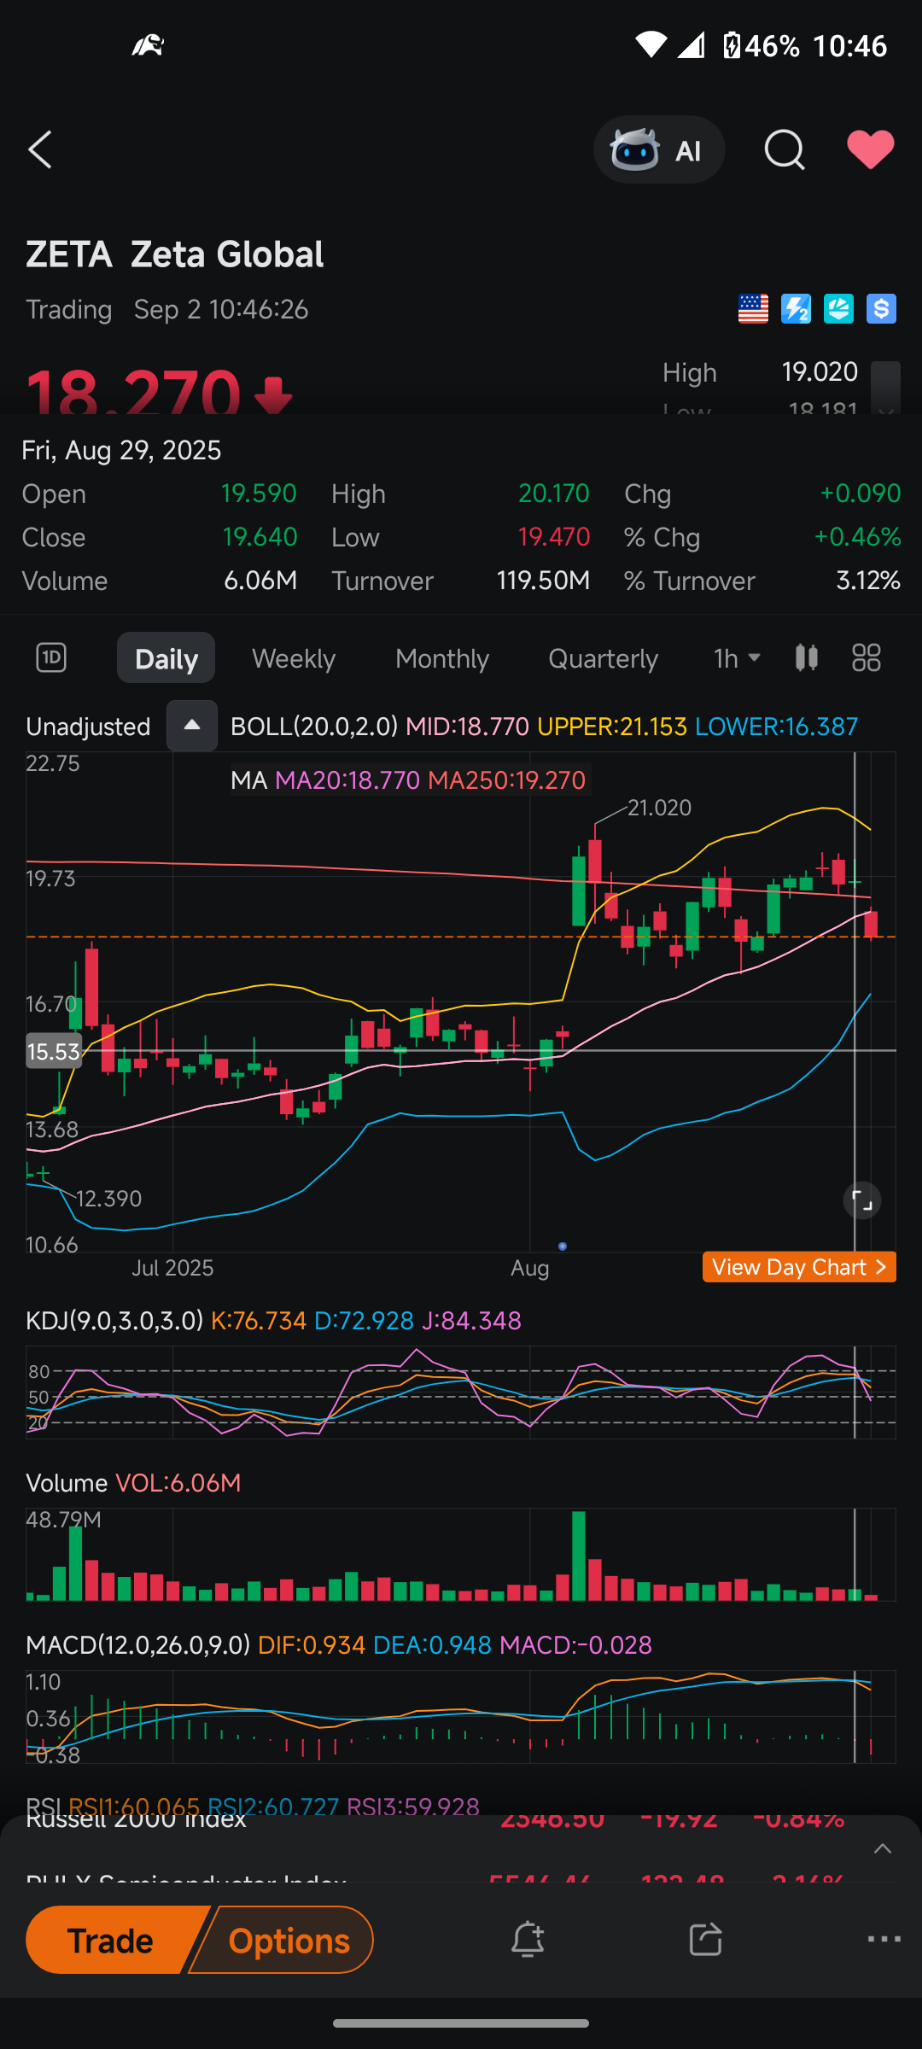Tap the J:84.348 KDJ value

pos(471,1320)
